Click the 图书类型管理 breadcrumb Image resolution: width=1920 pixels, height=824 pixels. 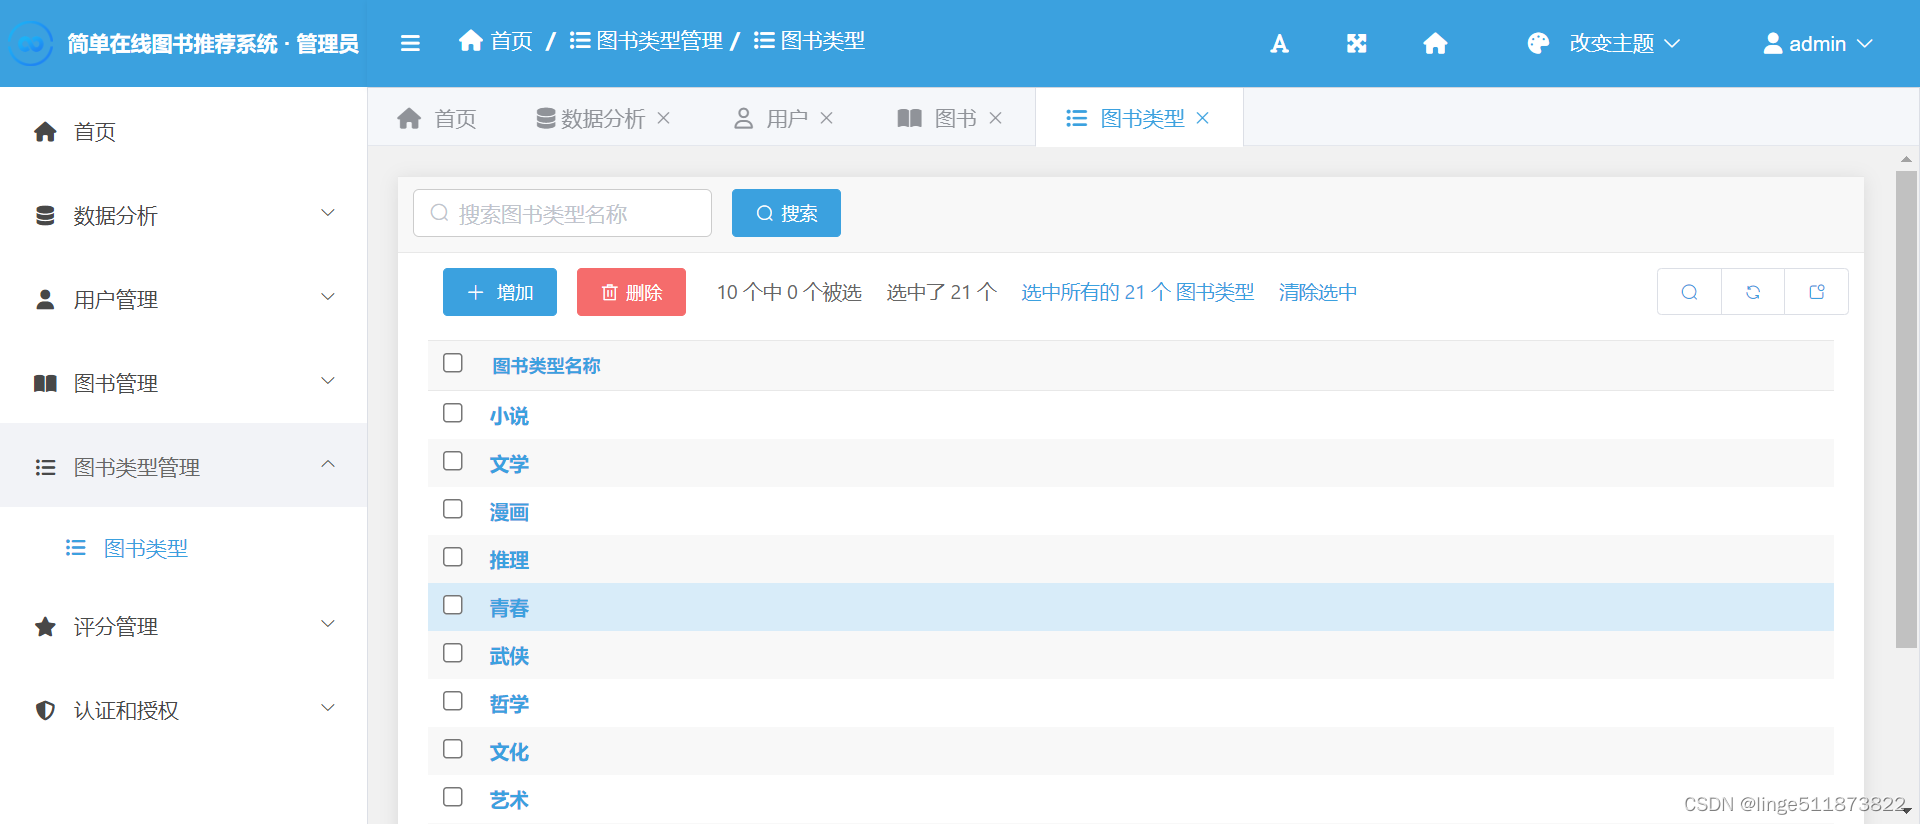(646, 41)
